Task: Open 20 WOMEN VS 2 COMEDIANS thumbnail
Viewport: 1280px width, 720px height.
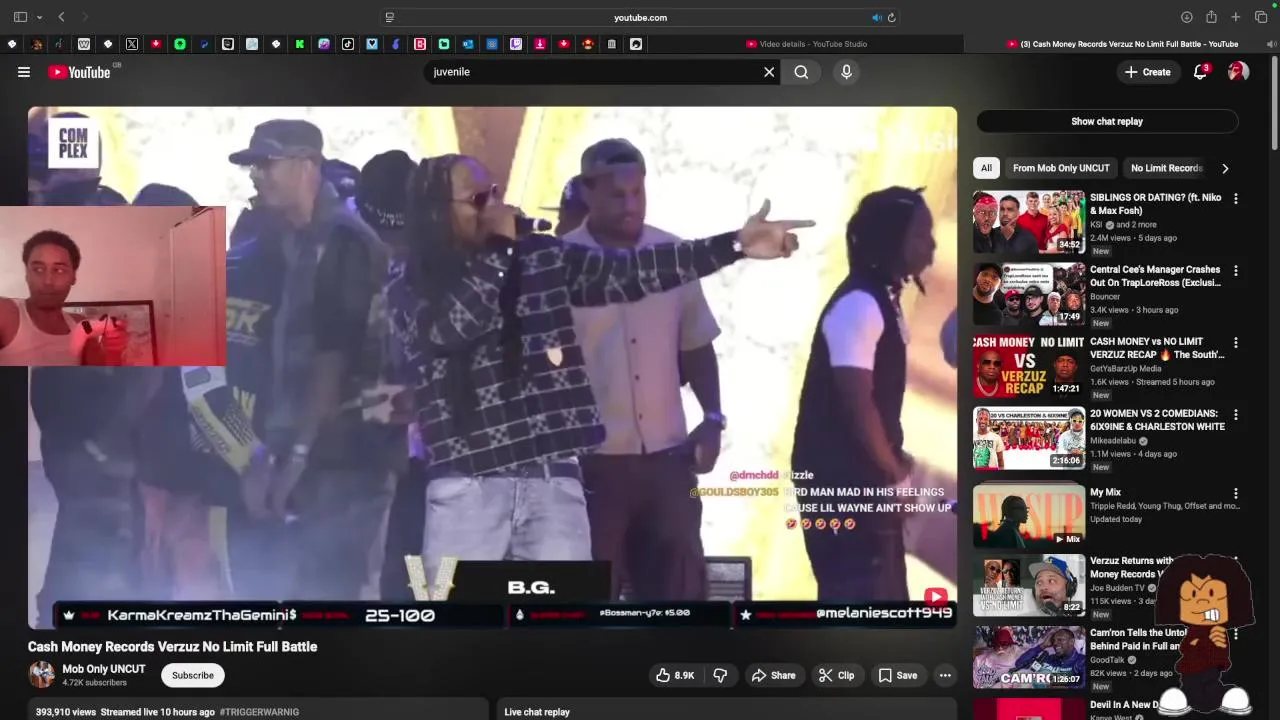Action: coord(1029,438)
